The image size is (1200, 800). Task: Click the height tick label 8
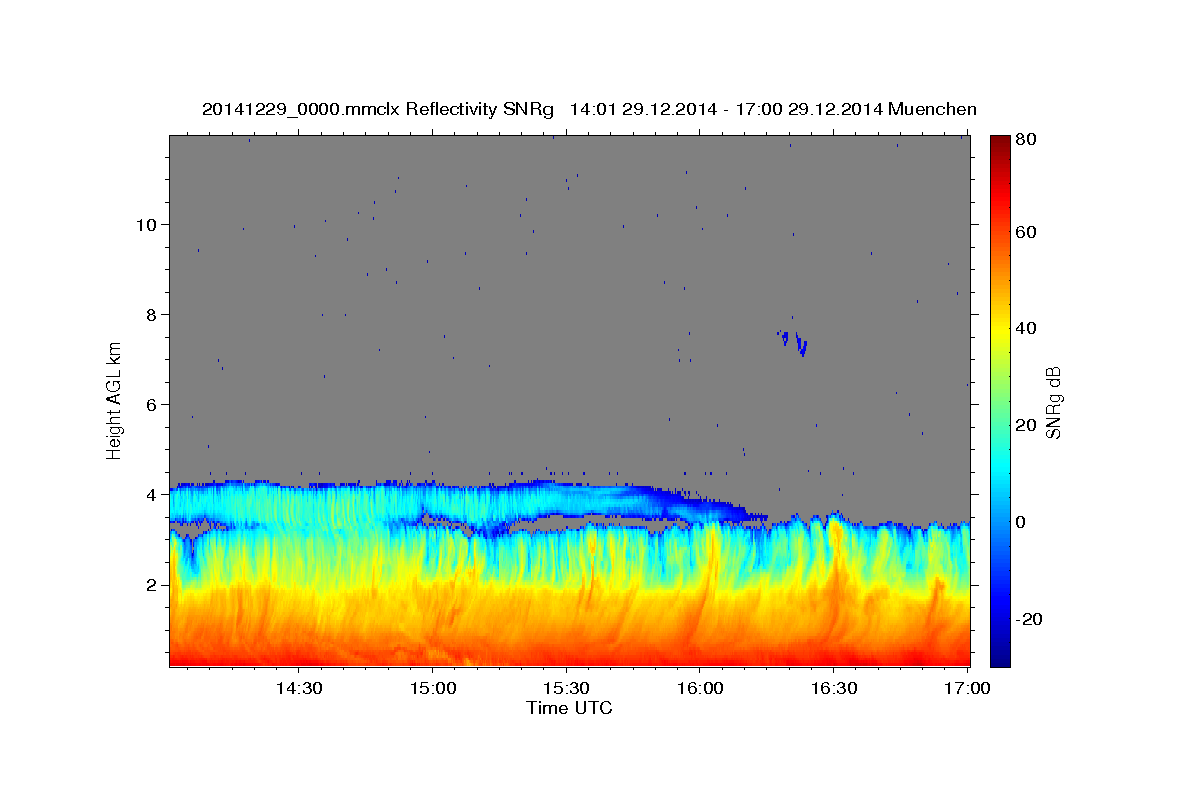click(x=152, y=314)
